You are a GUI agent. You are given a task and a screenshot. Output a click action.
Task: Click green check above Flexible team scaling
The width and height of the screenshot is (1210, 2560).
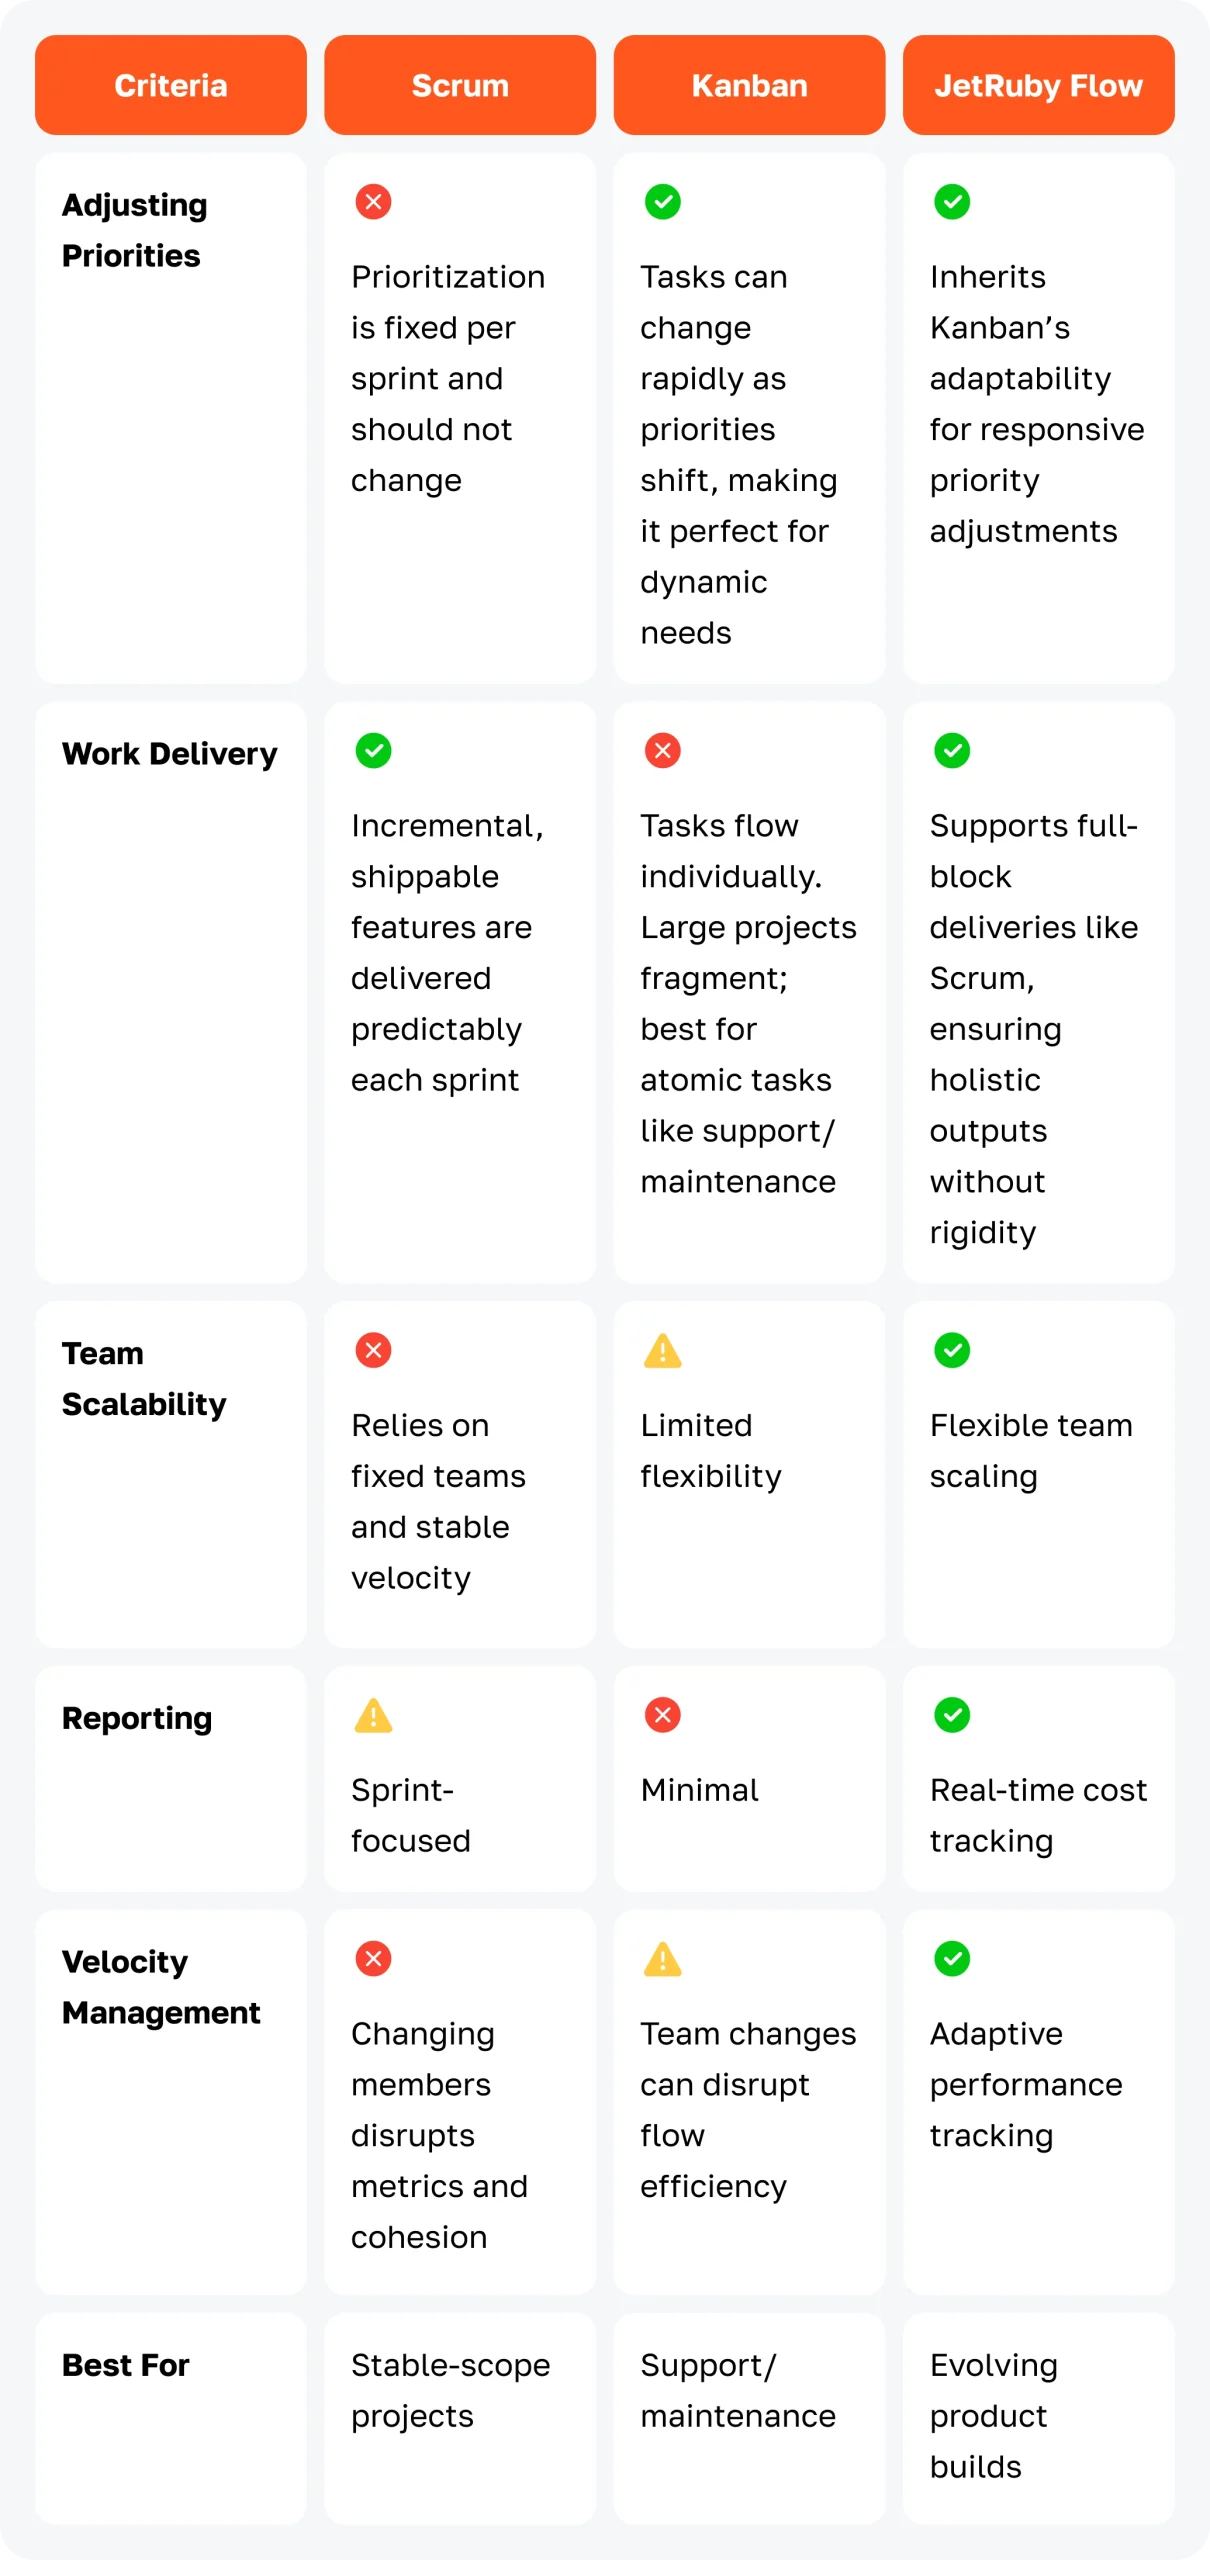(951, 1351)
